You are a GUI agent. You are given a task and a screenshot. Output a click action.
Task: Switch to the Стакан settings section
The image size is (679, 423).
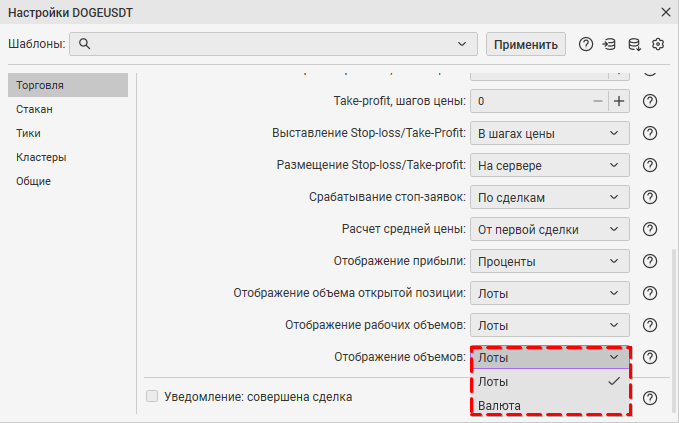tap(35, 109)
